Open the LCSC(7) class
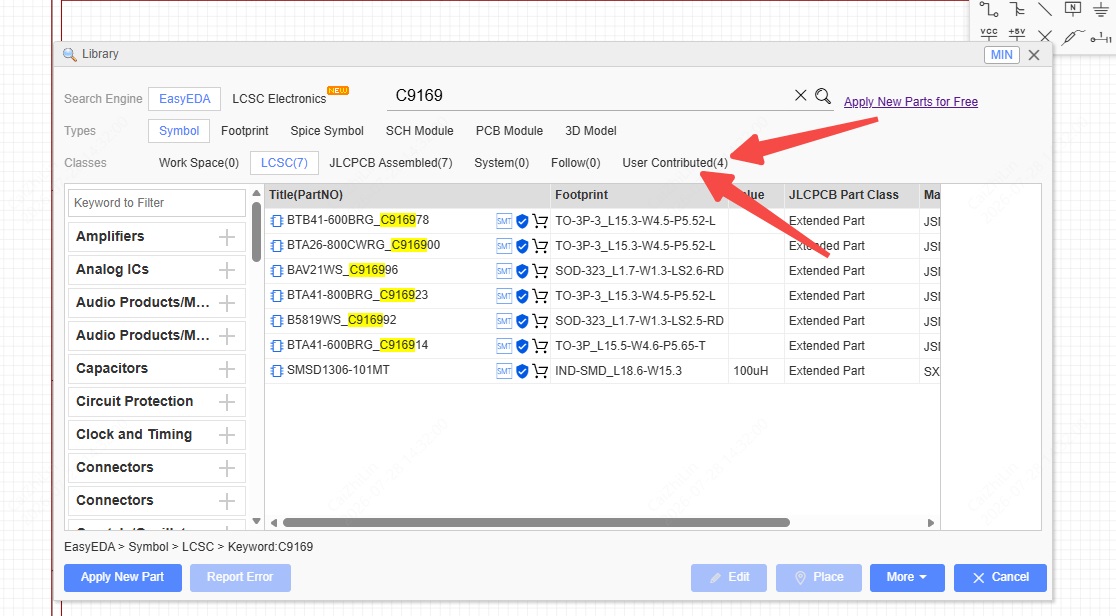Image resolution: width=1116 pixels, height=616 pixels. pos(284,163)
